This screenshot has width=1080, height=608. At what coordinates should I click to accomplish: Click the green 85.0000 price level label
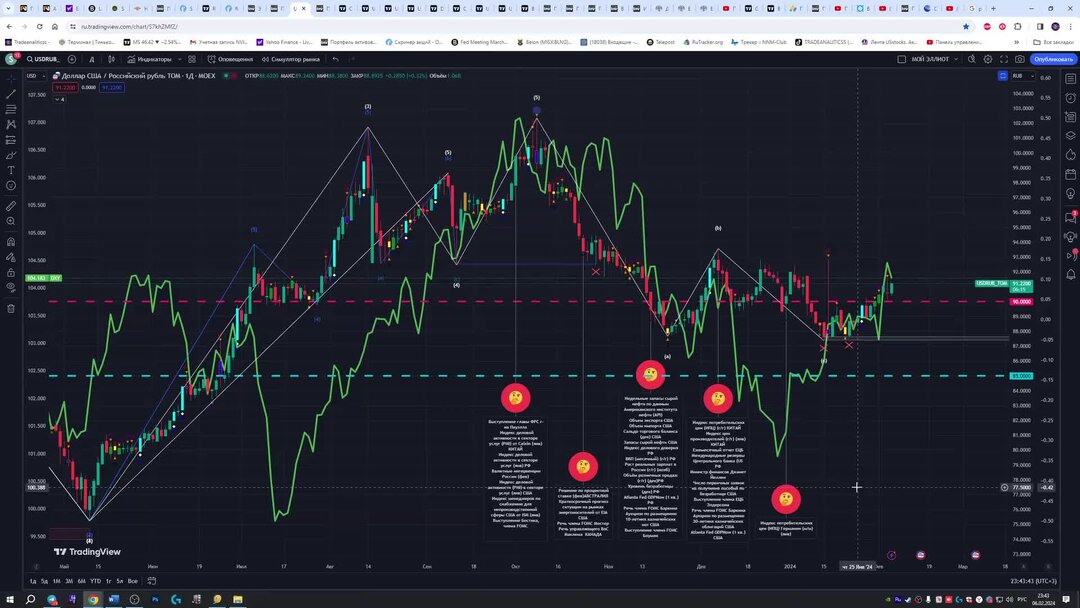(x=1021, y=376)
